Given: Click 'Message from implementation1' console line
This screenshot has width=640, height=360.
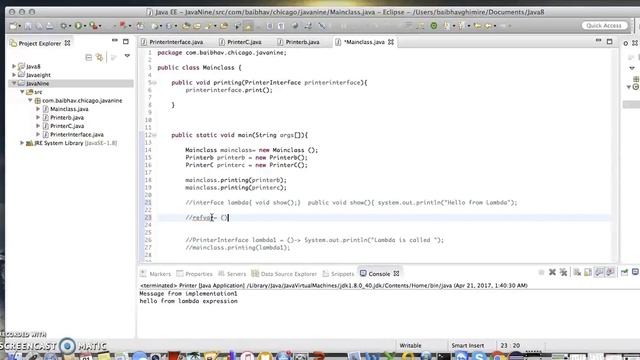Looking at the screenshot, I should (189, 293).
